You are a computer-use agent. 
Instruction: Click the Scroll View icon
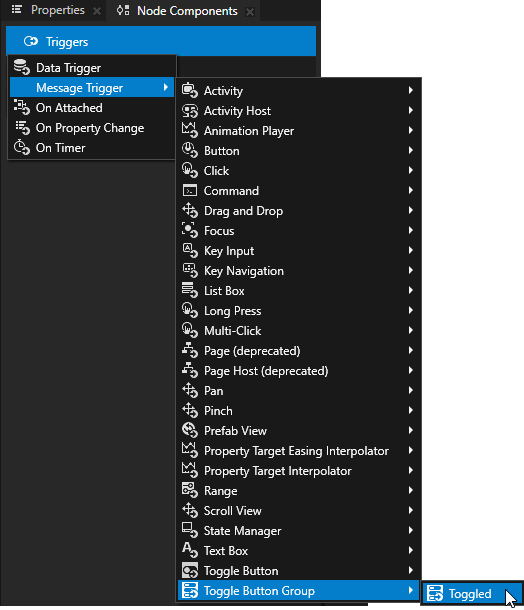click(x=190, y=510)
